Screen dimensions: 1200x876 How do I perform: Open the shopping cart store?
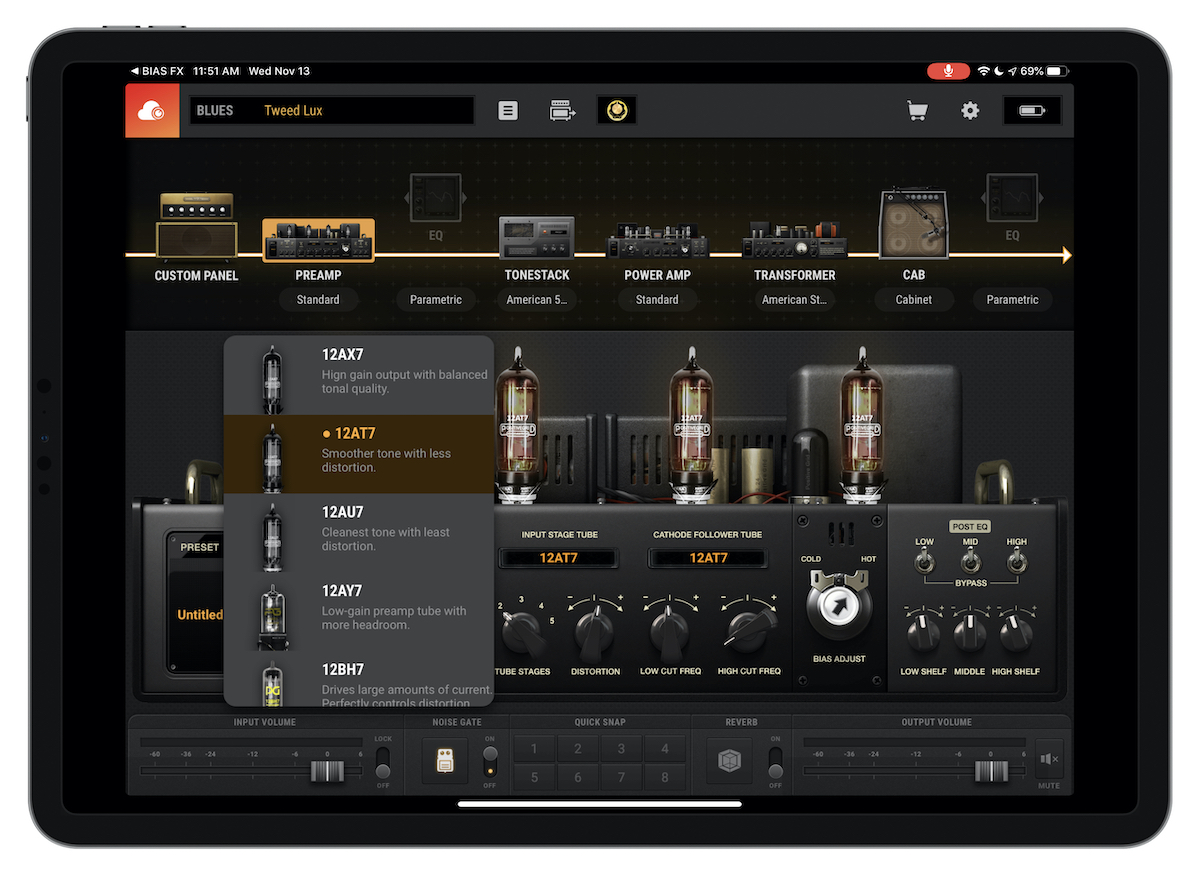[x=917, y=111]
